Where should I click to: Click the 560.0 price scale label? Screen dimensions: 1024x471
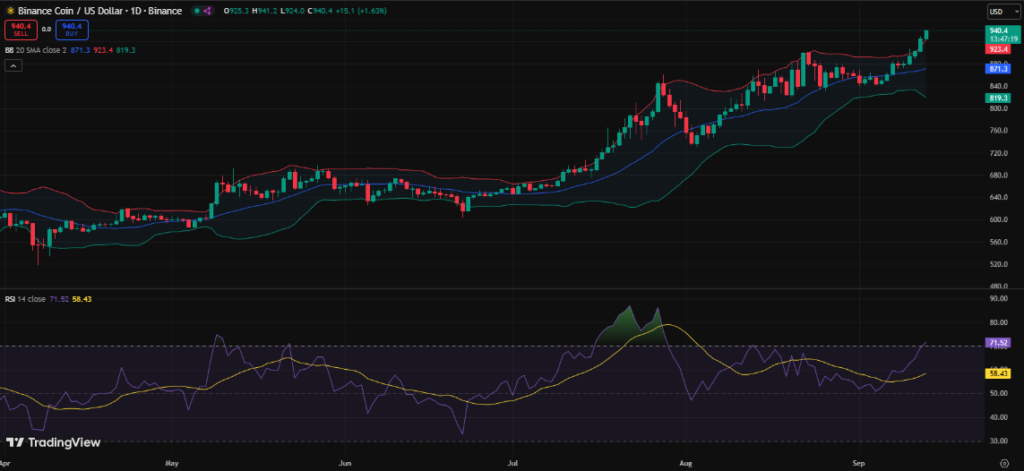(997, 242)
